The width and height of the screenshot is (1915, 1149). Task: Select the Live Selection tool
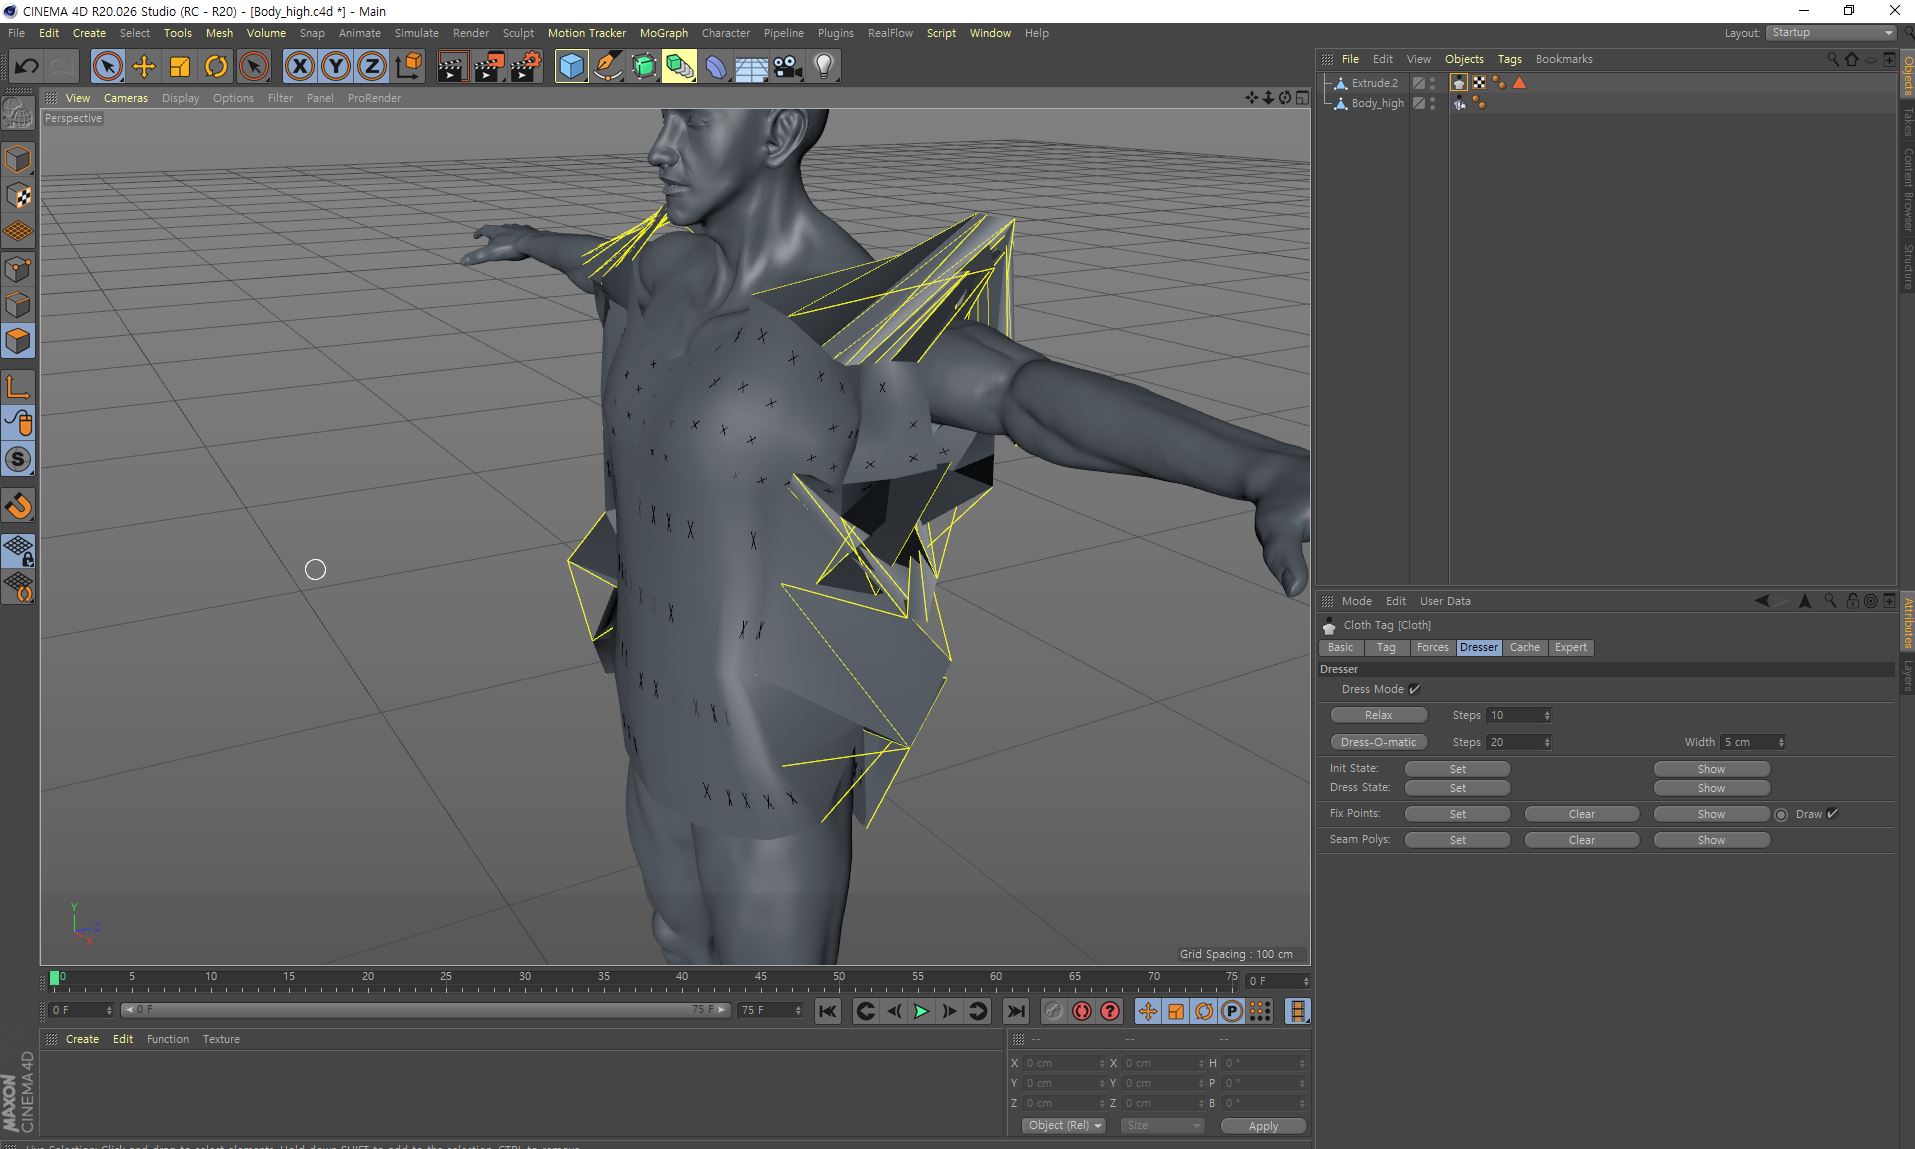coord(107,67)
